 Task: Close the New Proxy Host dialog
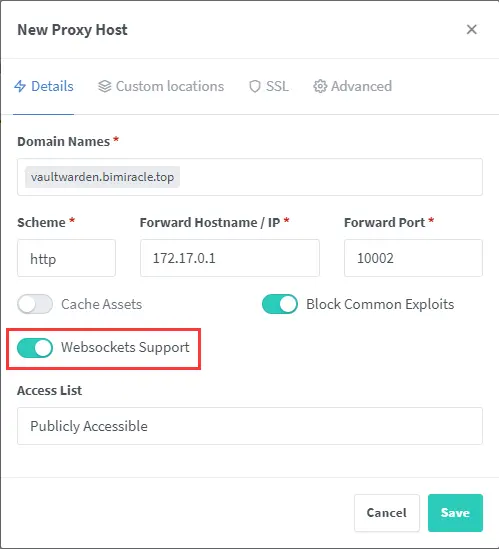tap(472, 29)
